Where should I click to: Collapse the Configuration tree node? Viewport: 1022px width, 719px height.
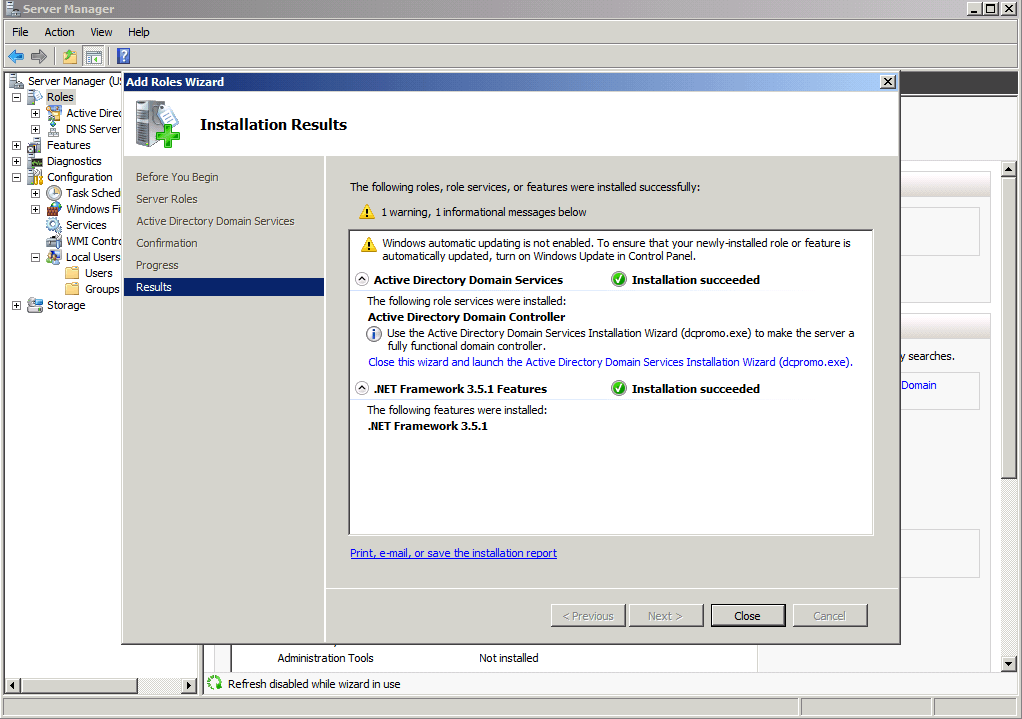click(16, 177)
